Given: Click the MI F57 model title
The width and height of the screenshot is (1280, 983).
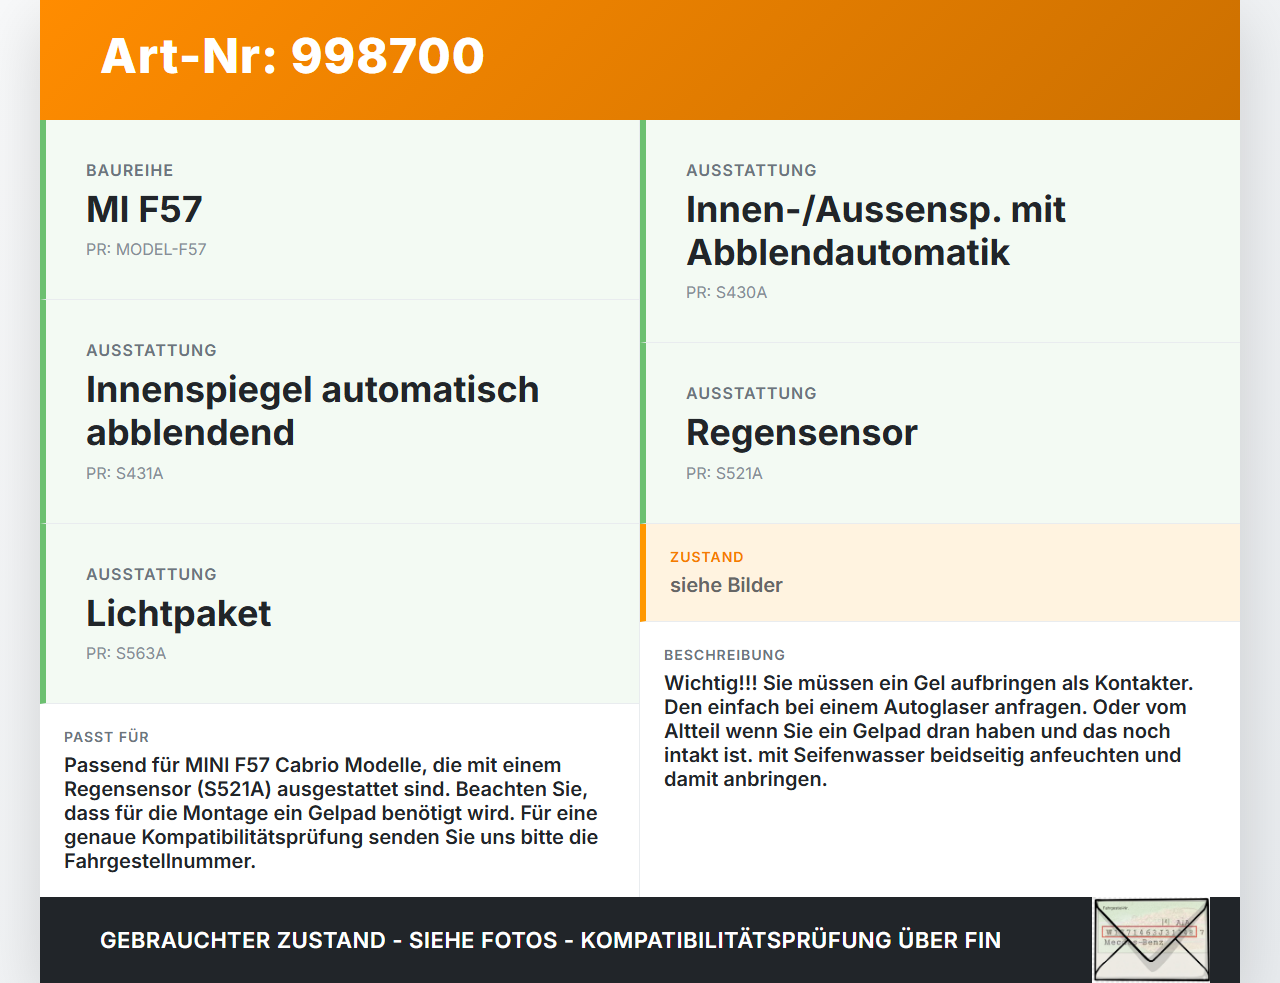Looking at the screenshot, I should (144, 209).
